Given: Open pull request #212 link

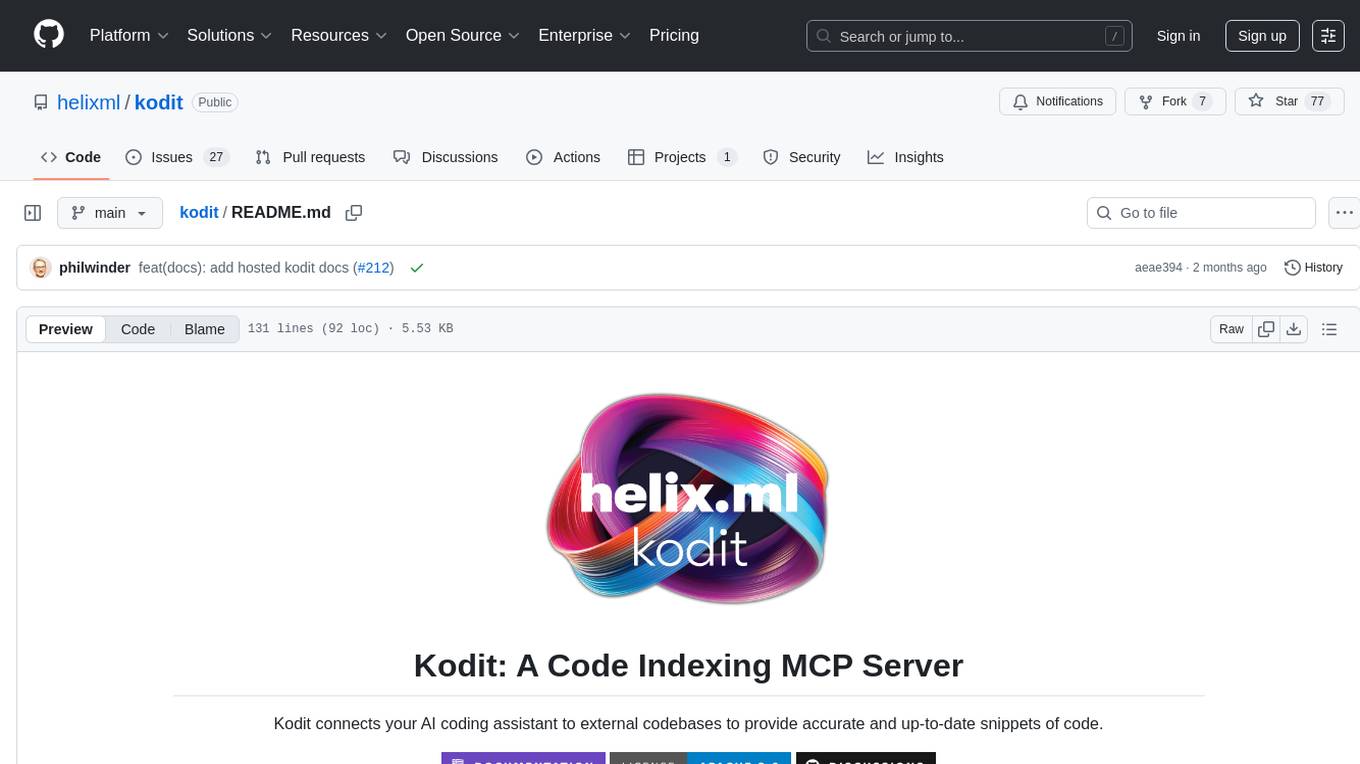Looking at the screenshot, I should [x=374, y=268].
